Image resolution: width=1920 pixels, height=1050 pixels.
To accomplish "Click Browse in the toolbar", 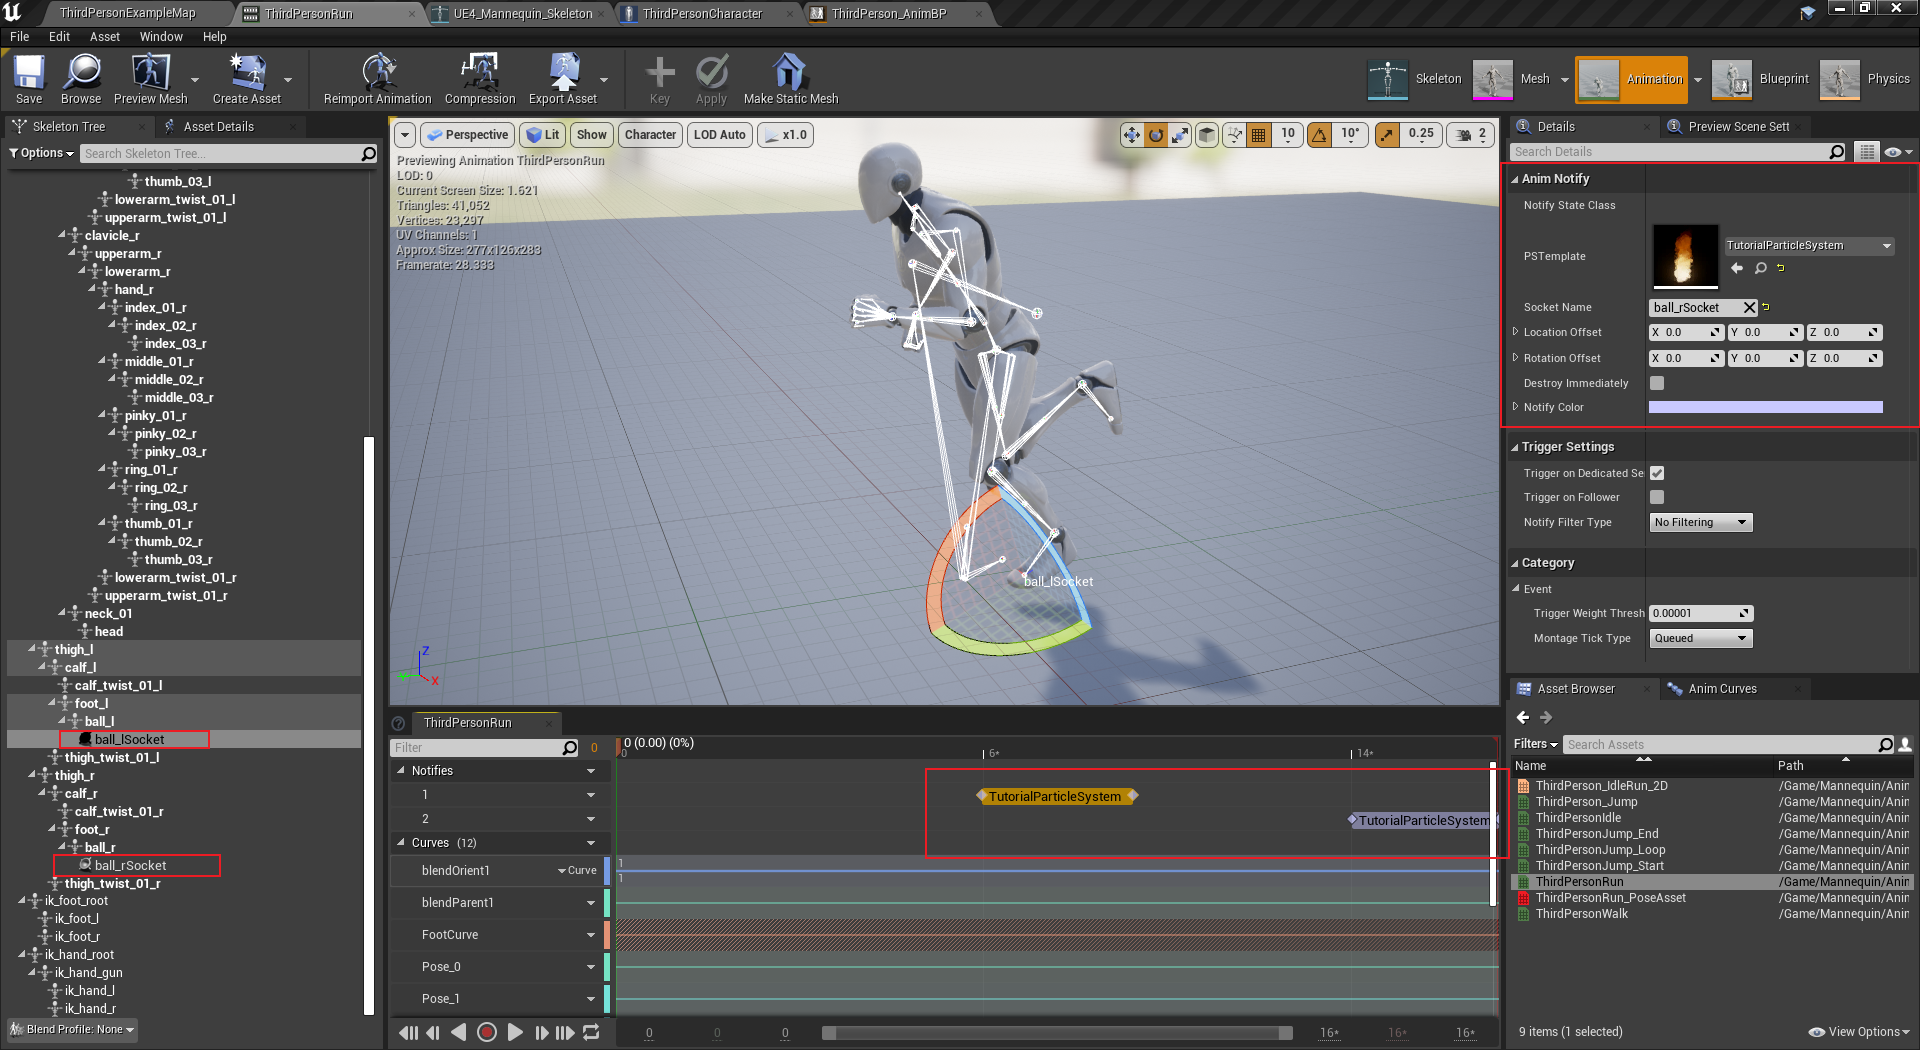I will pyautogui.click(x=81, y=79).
